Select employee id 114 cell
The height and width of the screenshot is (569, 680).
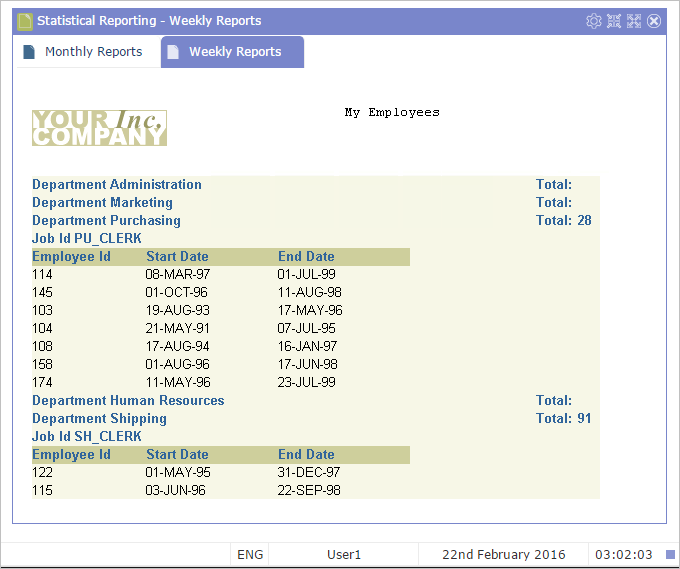pyautogui.click(x=42, y=275)
